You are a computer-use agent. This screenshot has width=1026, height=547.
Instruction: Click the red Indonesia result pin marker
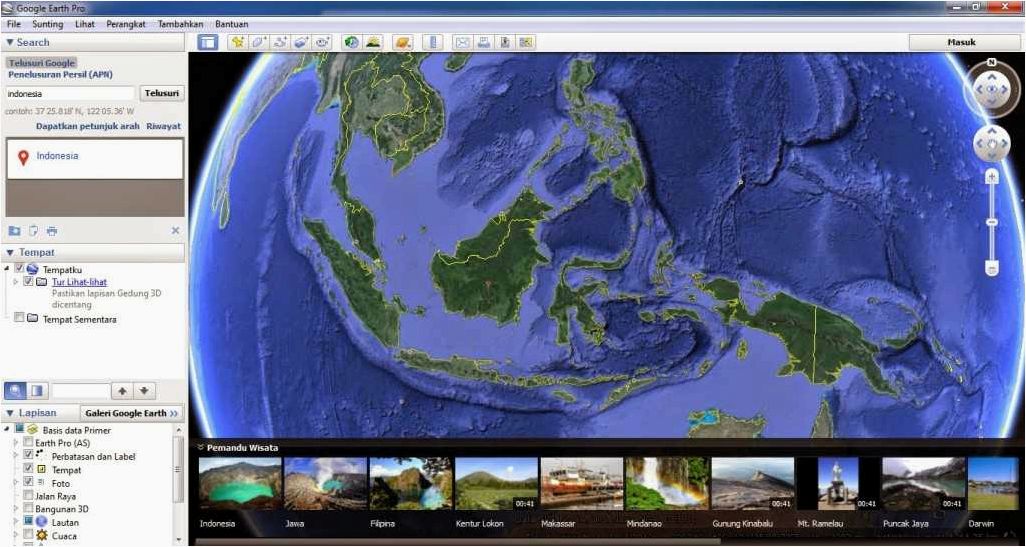pyautogui.click(x=23, y=157)
